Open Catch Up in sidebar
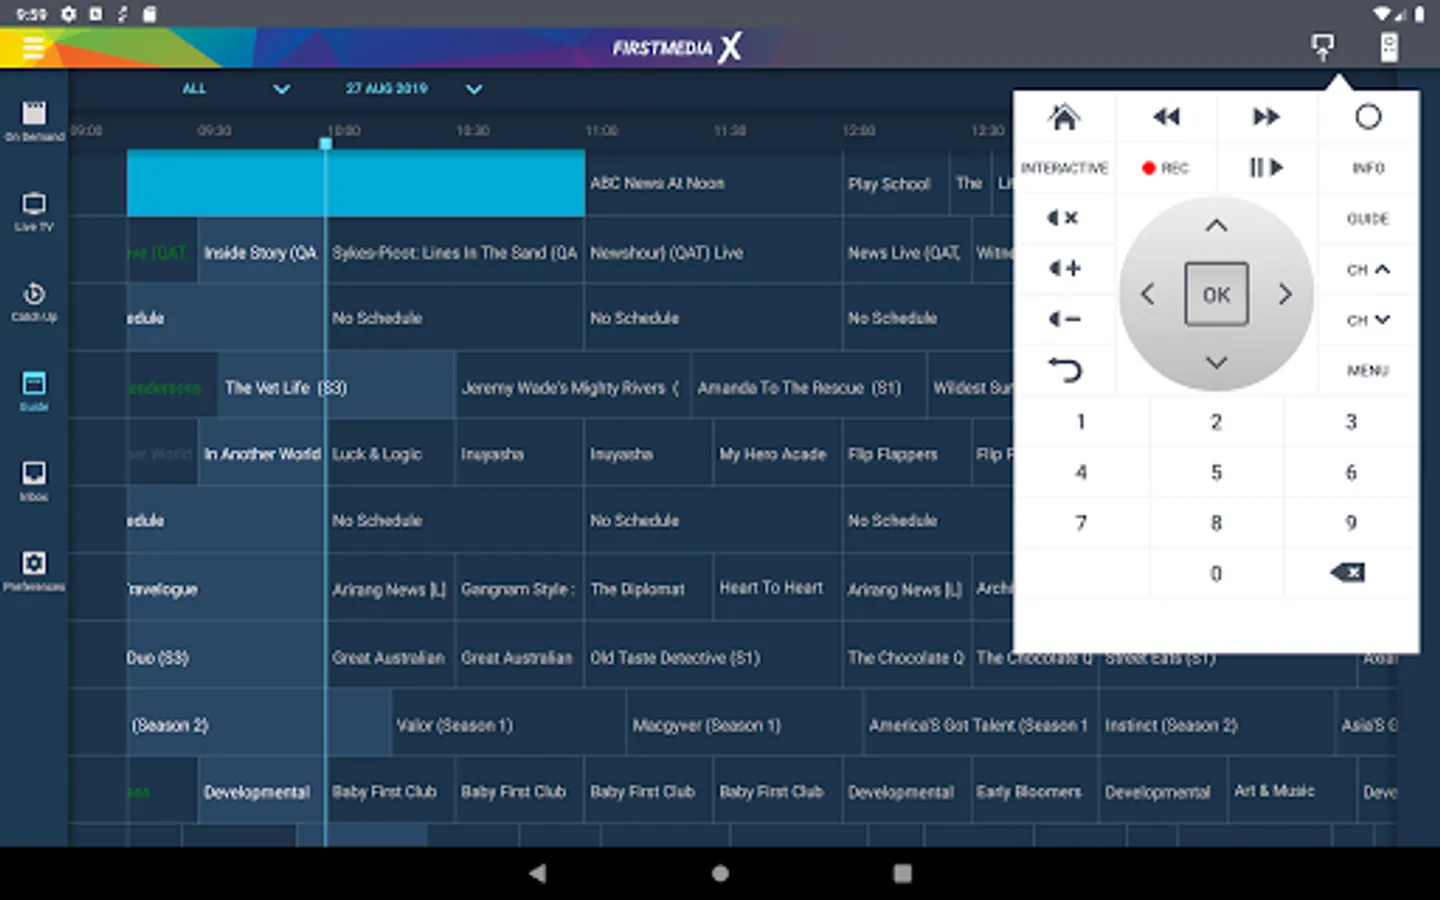Viewport: 1440px width, 900px height. tap(34, 301)
